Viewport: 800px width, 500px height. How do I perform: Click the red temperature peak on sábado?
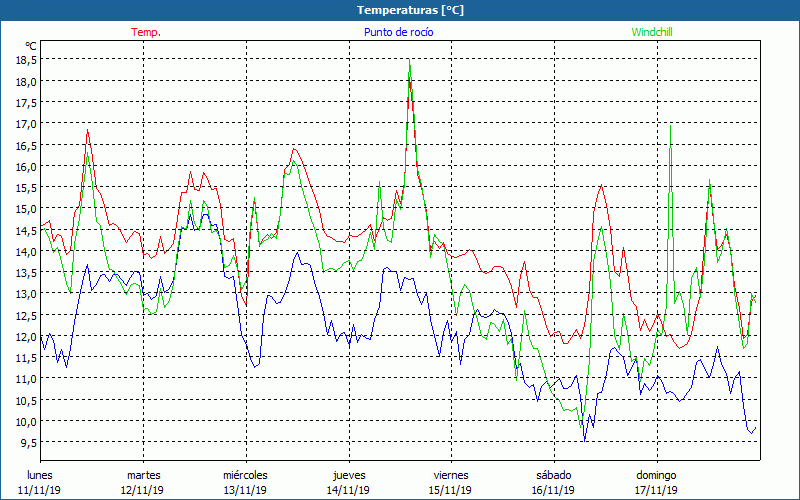[602, 185]
